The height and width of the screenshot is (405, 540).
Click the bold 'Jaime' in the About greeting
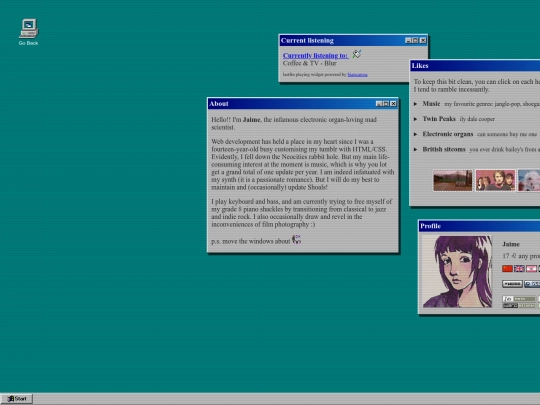(x=251, y=120)
